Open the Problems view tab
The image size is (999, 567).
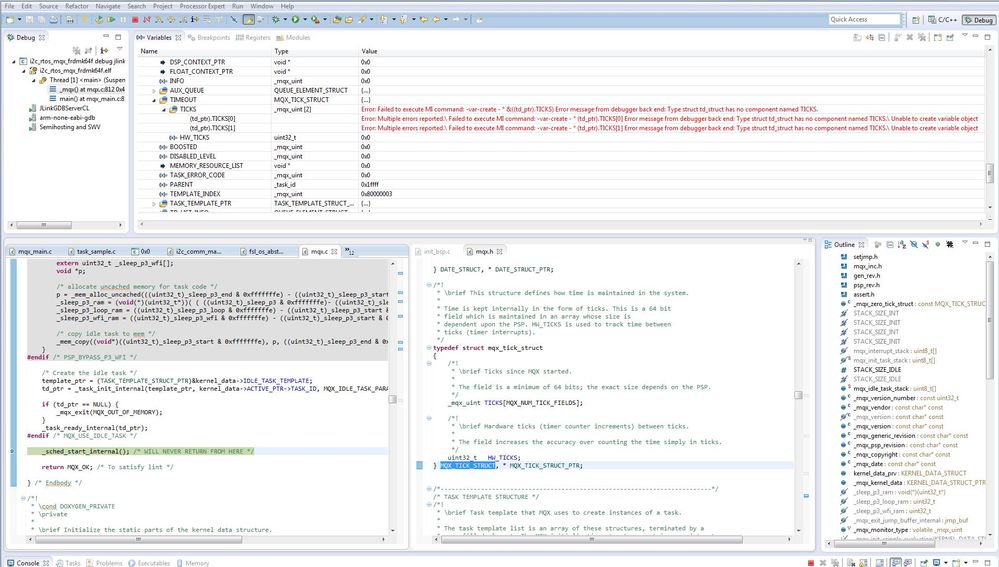click(107, 562)
